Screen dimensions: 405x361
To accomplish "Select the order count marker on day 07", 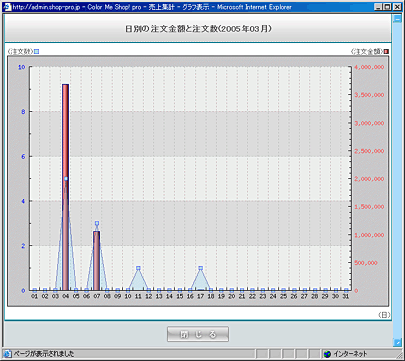I will pos(97,223).
